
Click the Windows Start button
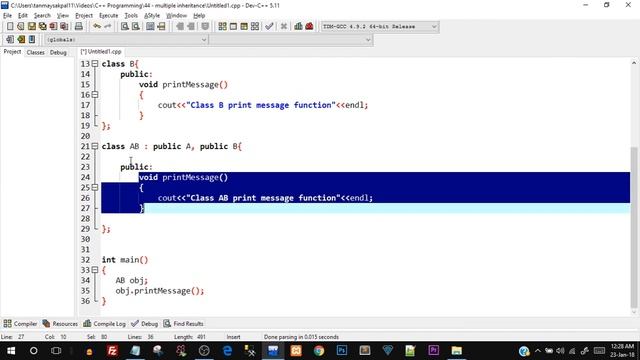[11, 351]
